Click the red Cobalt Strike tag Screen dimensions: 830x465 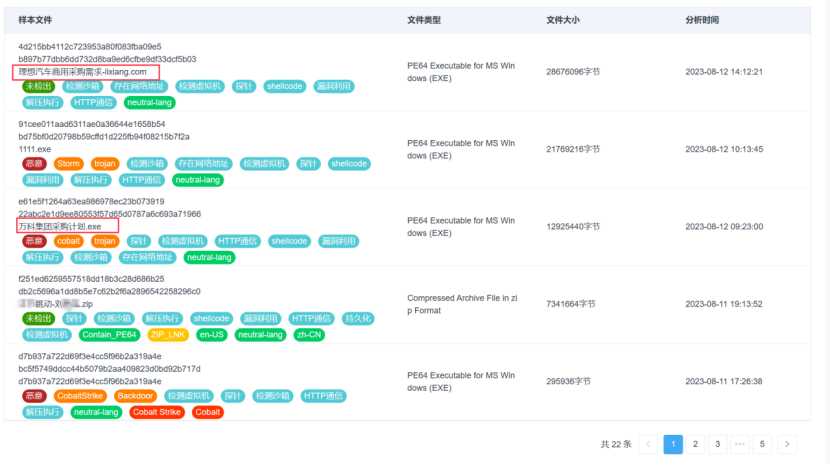157,412
